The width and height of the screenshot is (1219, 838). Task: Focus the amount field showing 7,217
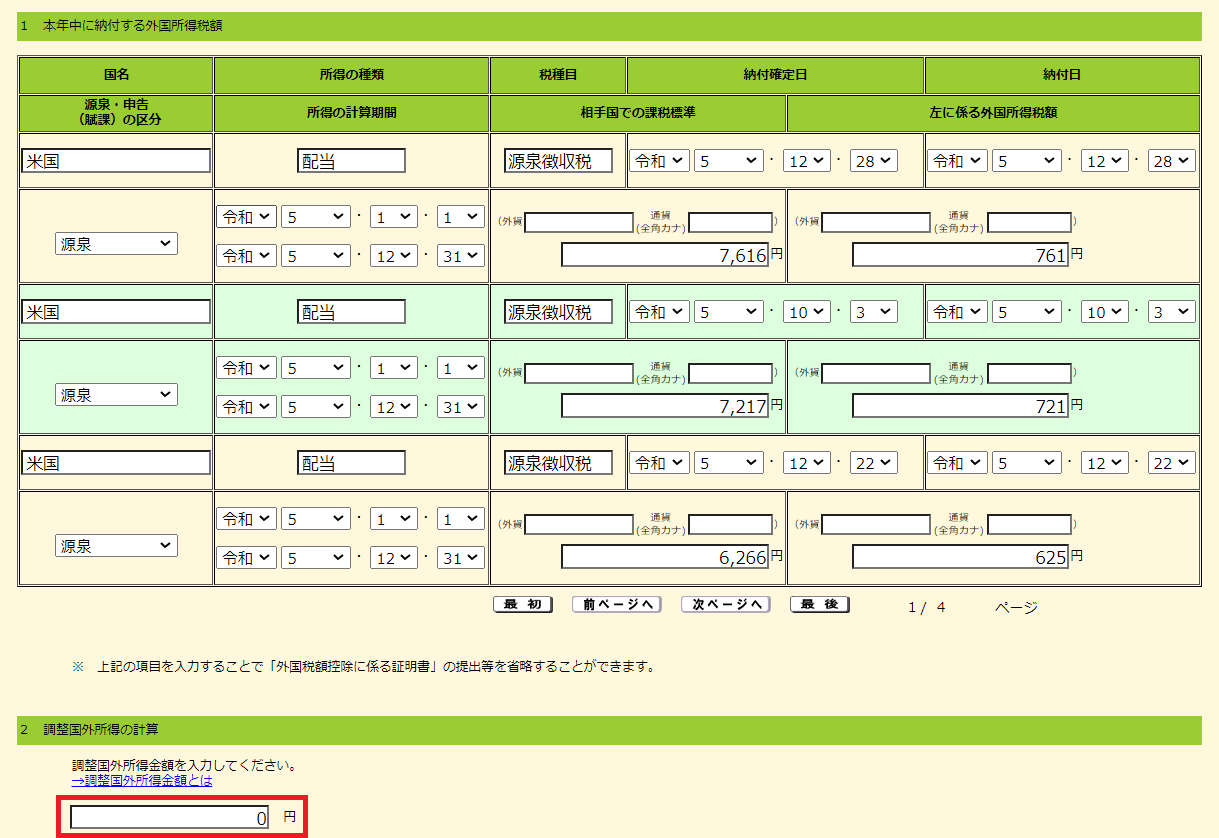[x=665, y=406]
